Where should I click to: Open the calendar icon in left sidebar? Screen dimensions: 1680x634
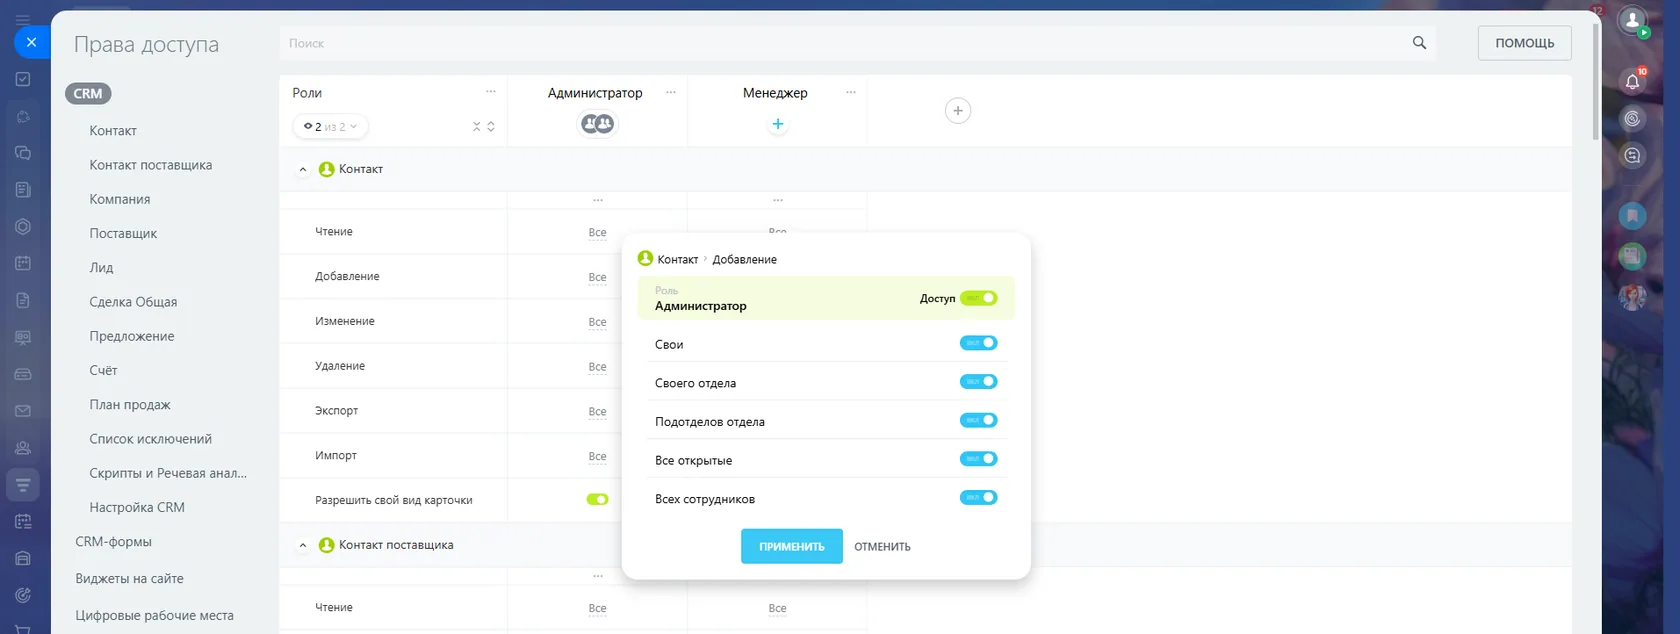tap(23, 263)
